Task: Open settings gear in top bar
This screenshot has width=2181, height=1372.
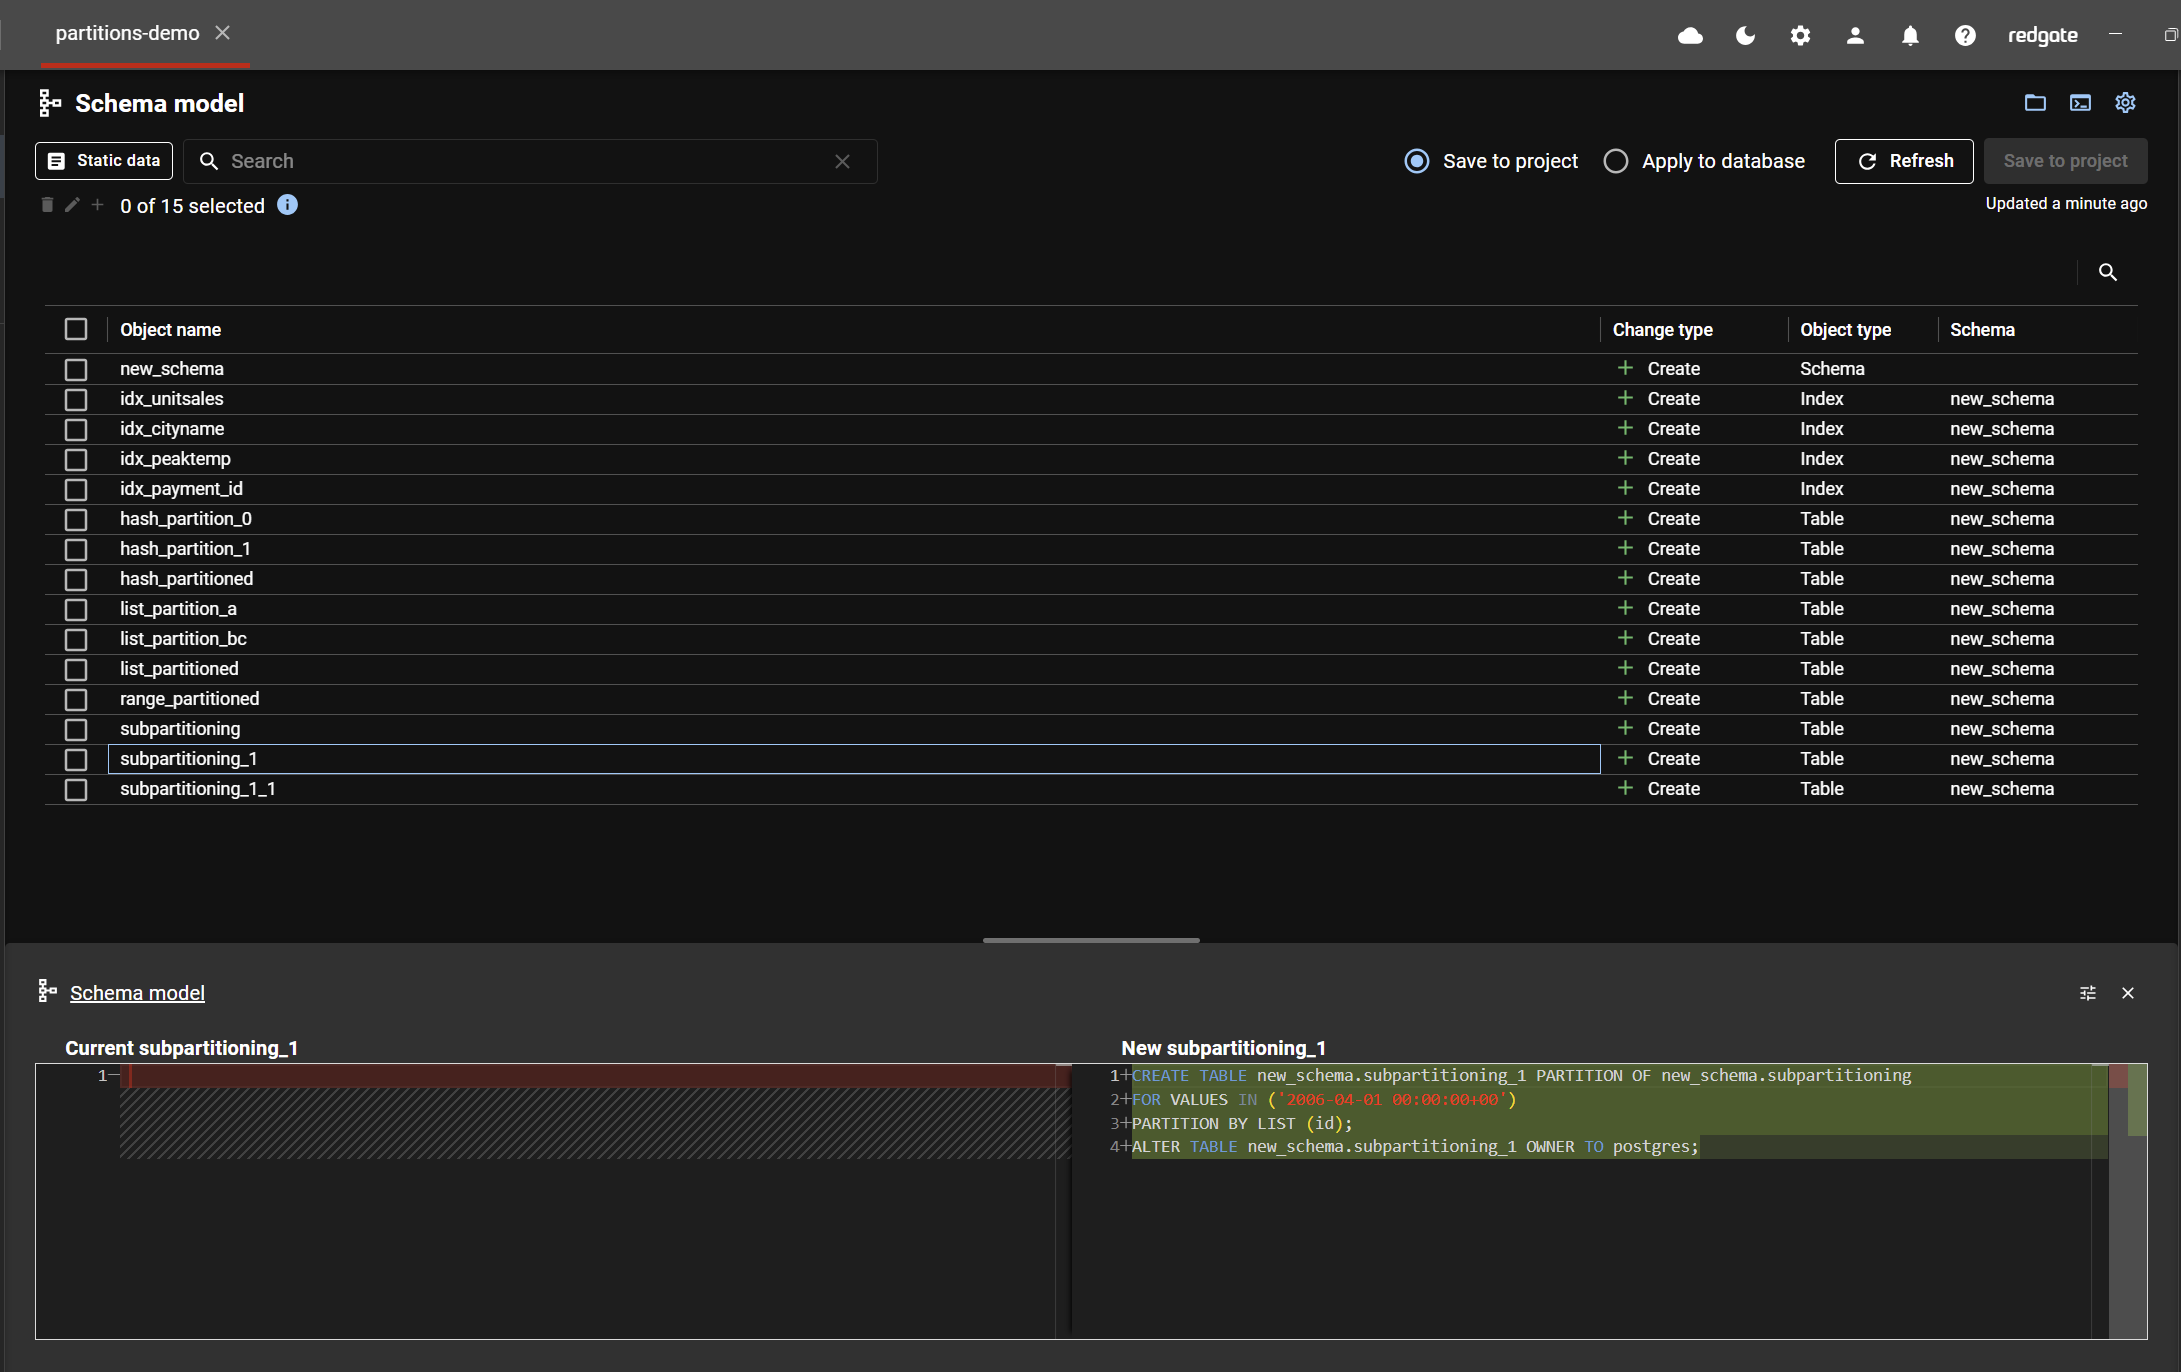Action: point(1800,36)
